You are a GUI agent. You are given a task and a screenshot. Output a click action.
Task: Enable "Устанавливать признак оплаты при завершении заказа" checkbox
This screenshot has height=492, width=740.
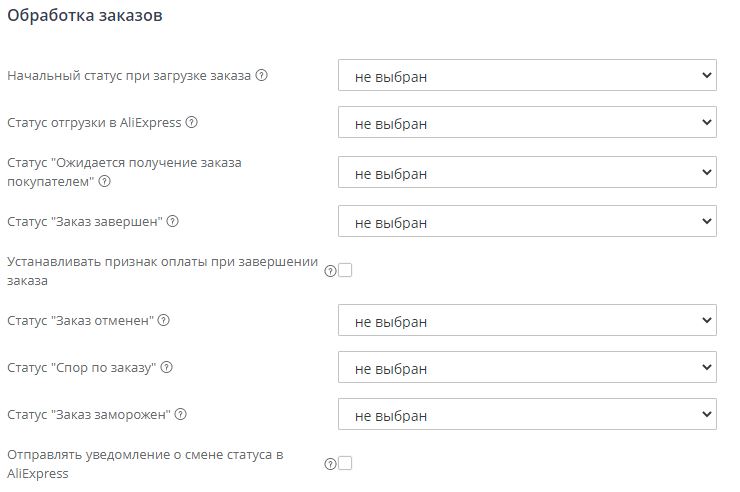346,270
